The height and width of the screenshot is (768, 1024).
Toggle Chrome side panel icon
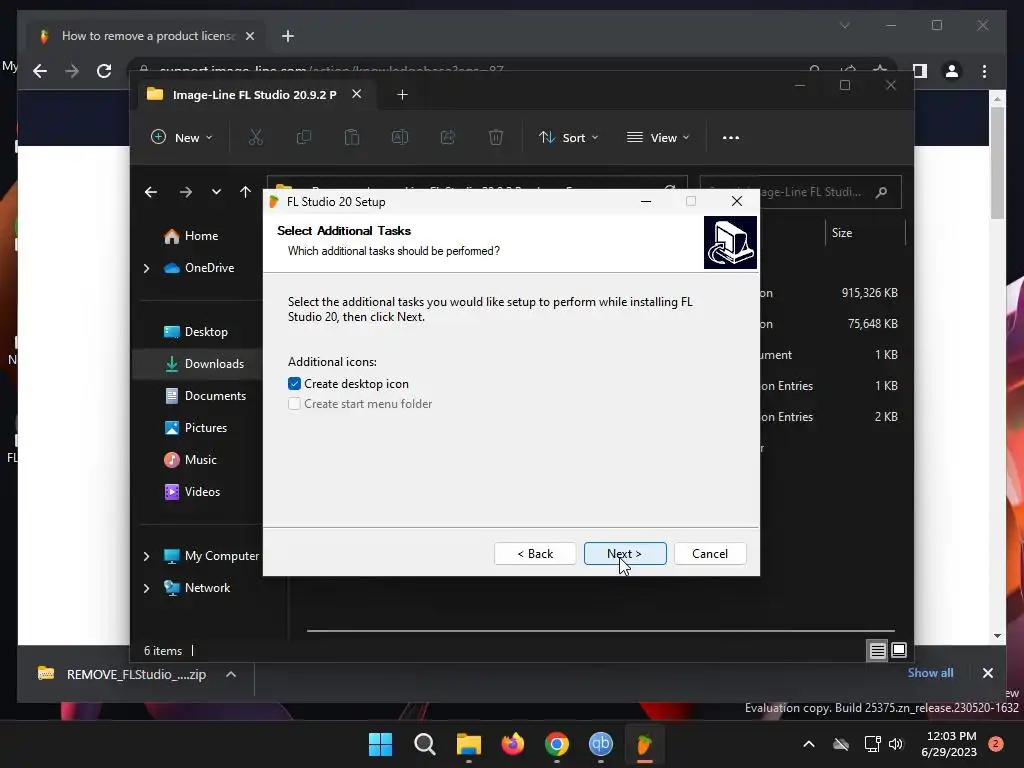coord(920,71)
